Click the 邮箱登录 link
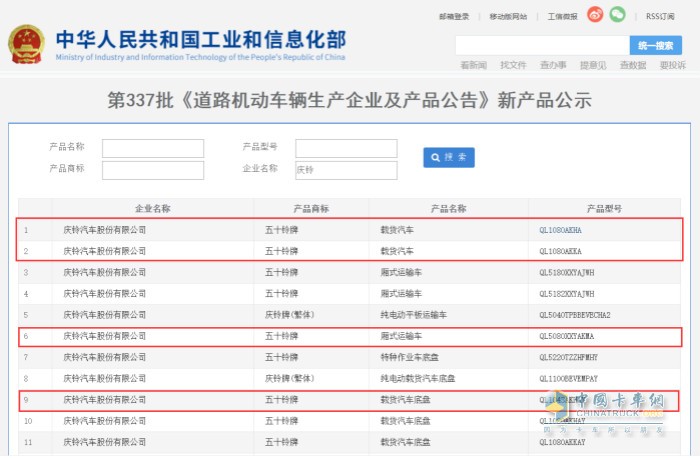Viewport: 700px width, 458px height. (x=454, y=17)
